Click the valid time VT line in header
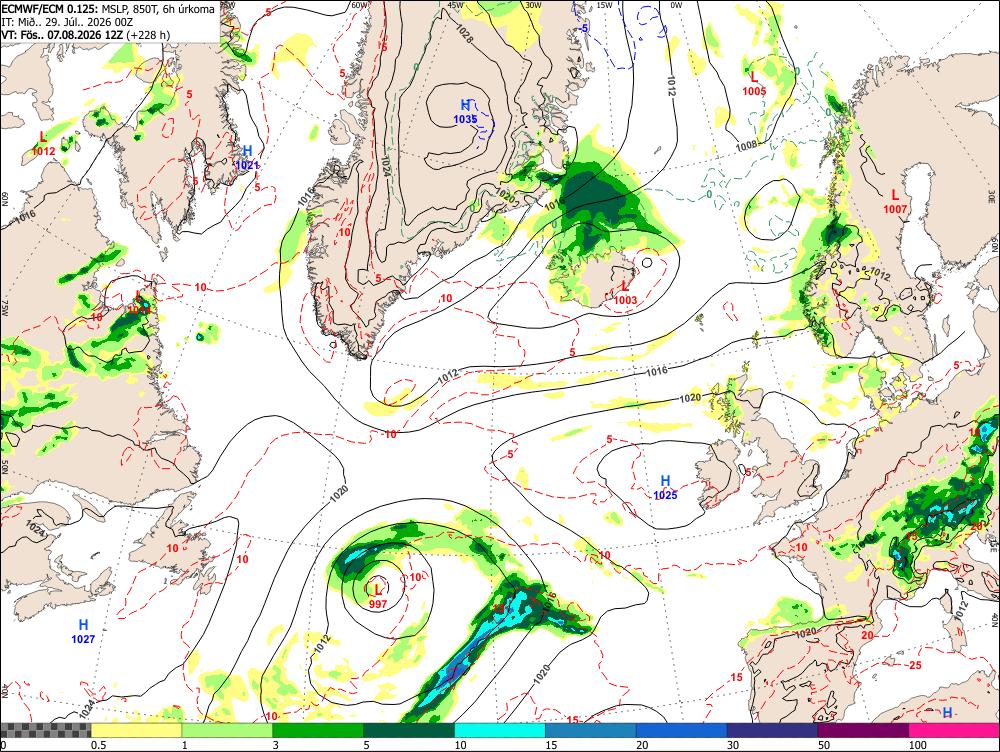Image resolution: width=1000 pixels, height=752 pixels. [x=85, y=34]
